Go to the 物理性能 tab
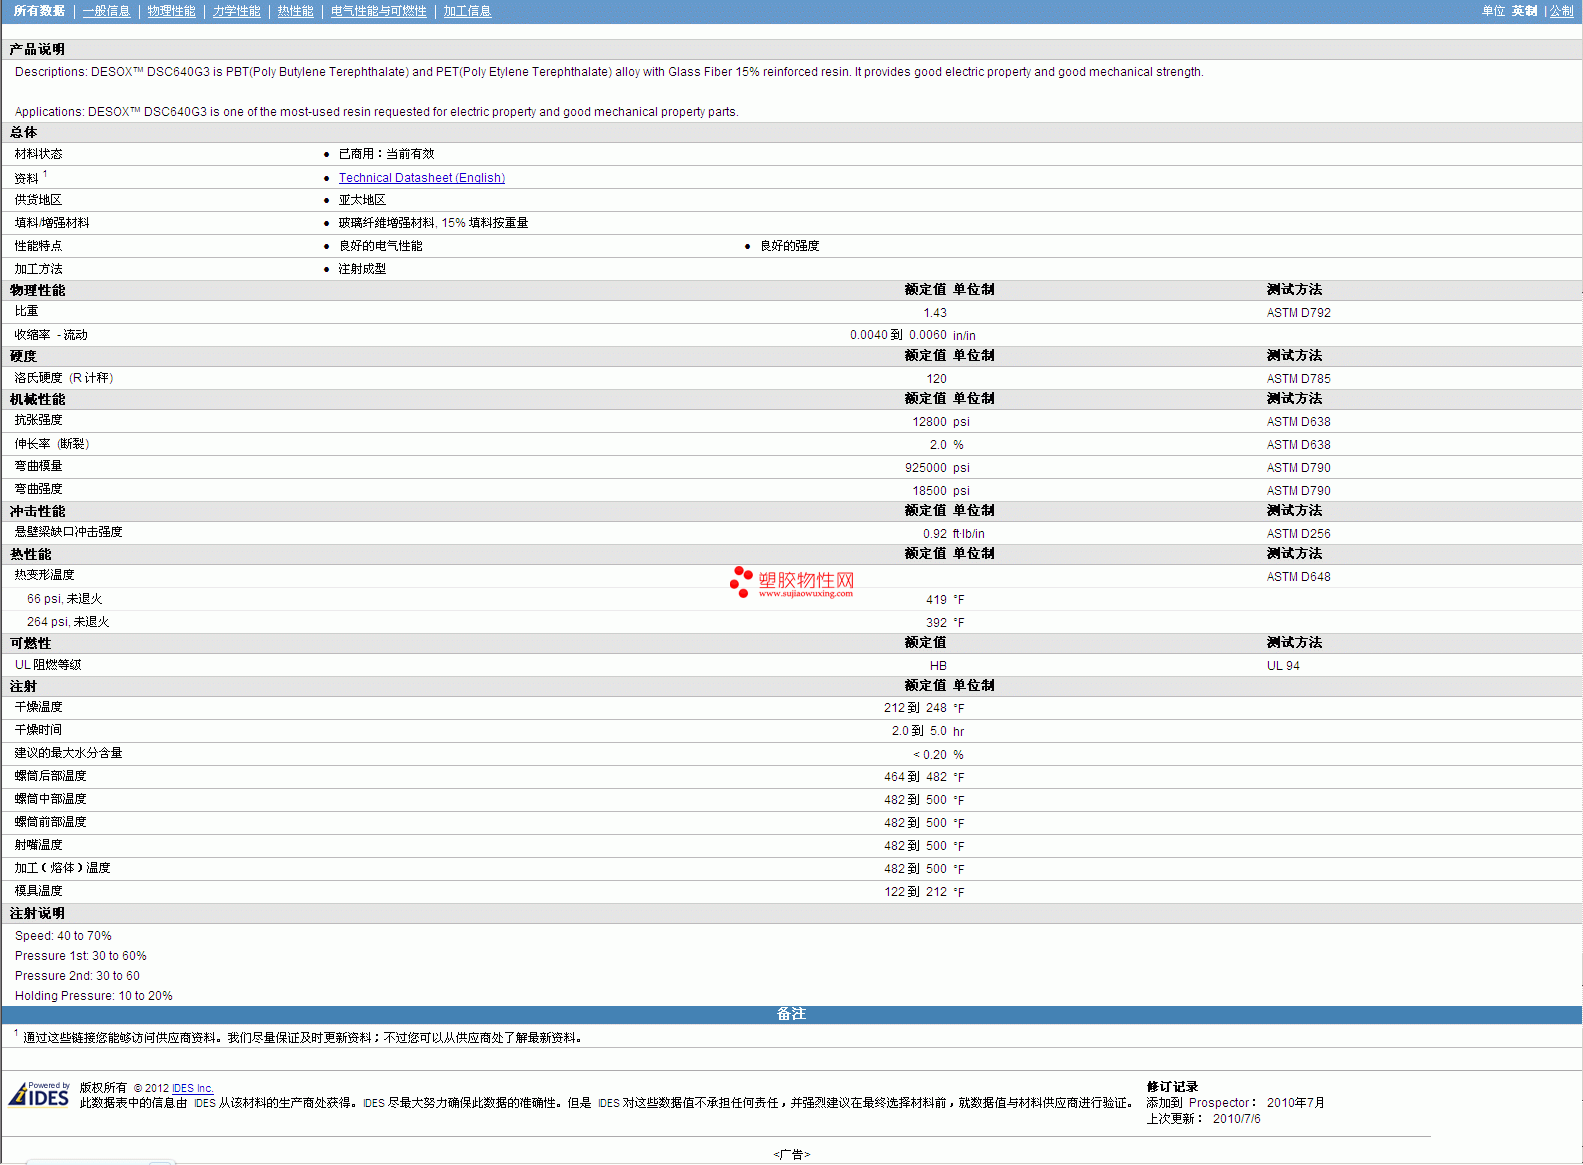Viewport: 1583px width, 1165px height. 171,11
